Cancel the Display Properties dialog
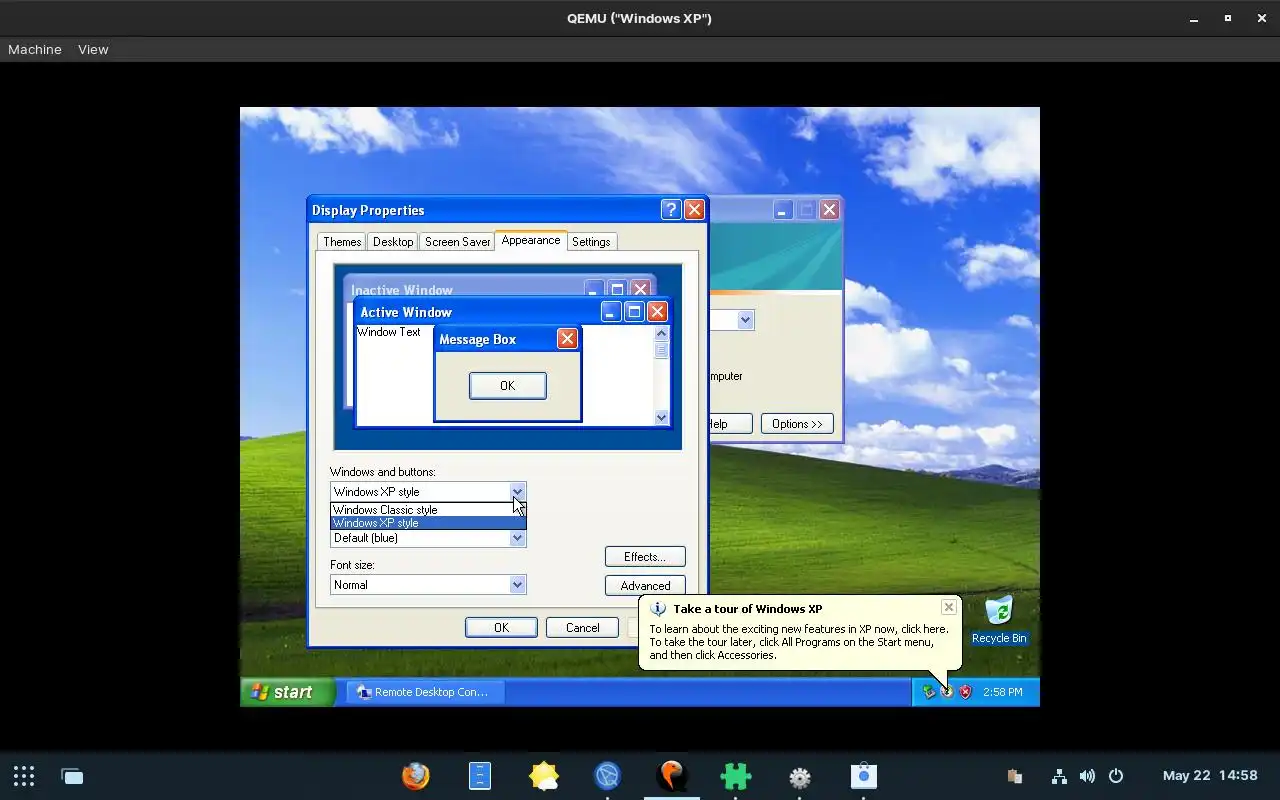The width and height of the screenshot is (1280, 800). pyautogui.click(x=582, y=628)
